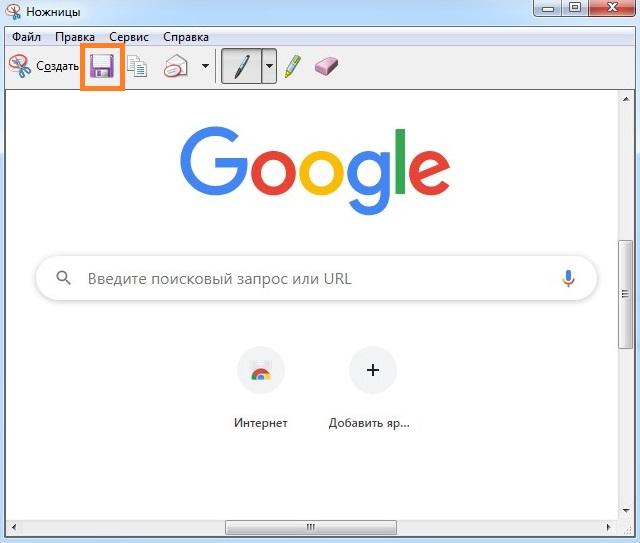Close the Ножницы window
Viewport: 640px width, 543px height.
(611, 8)
